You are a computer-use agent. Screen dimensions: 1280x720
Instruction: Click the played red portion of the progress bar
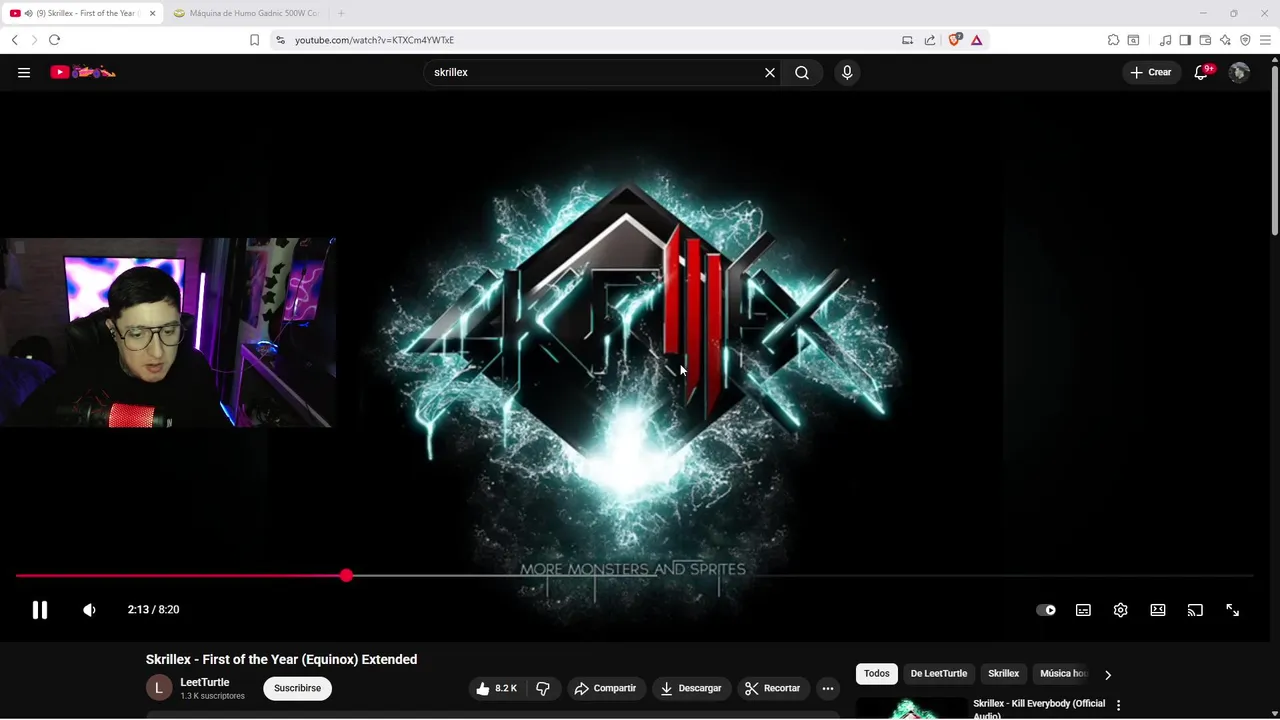point(180,576)
